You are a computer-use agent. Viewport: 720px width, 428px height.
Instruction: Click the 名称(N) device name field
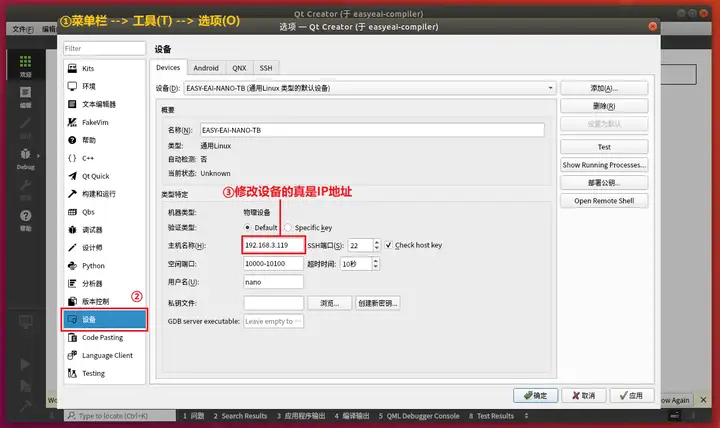[372, 130]
